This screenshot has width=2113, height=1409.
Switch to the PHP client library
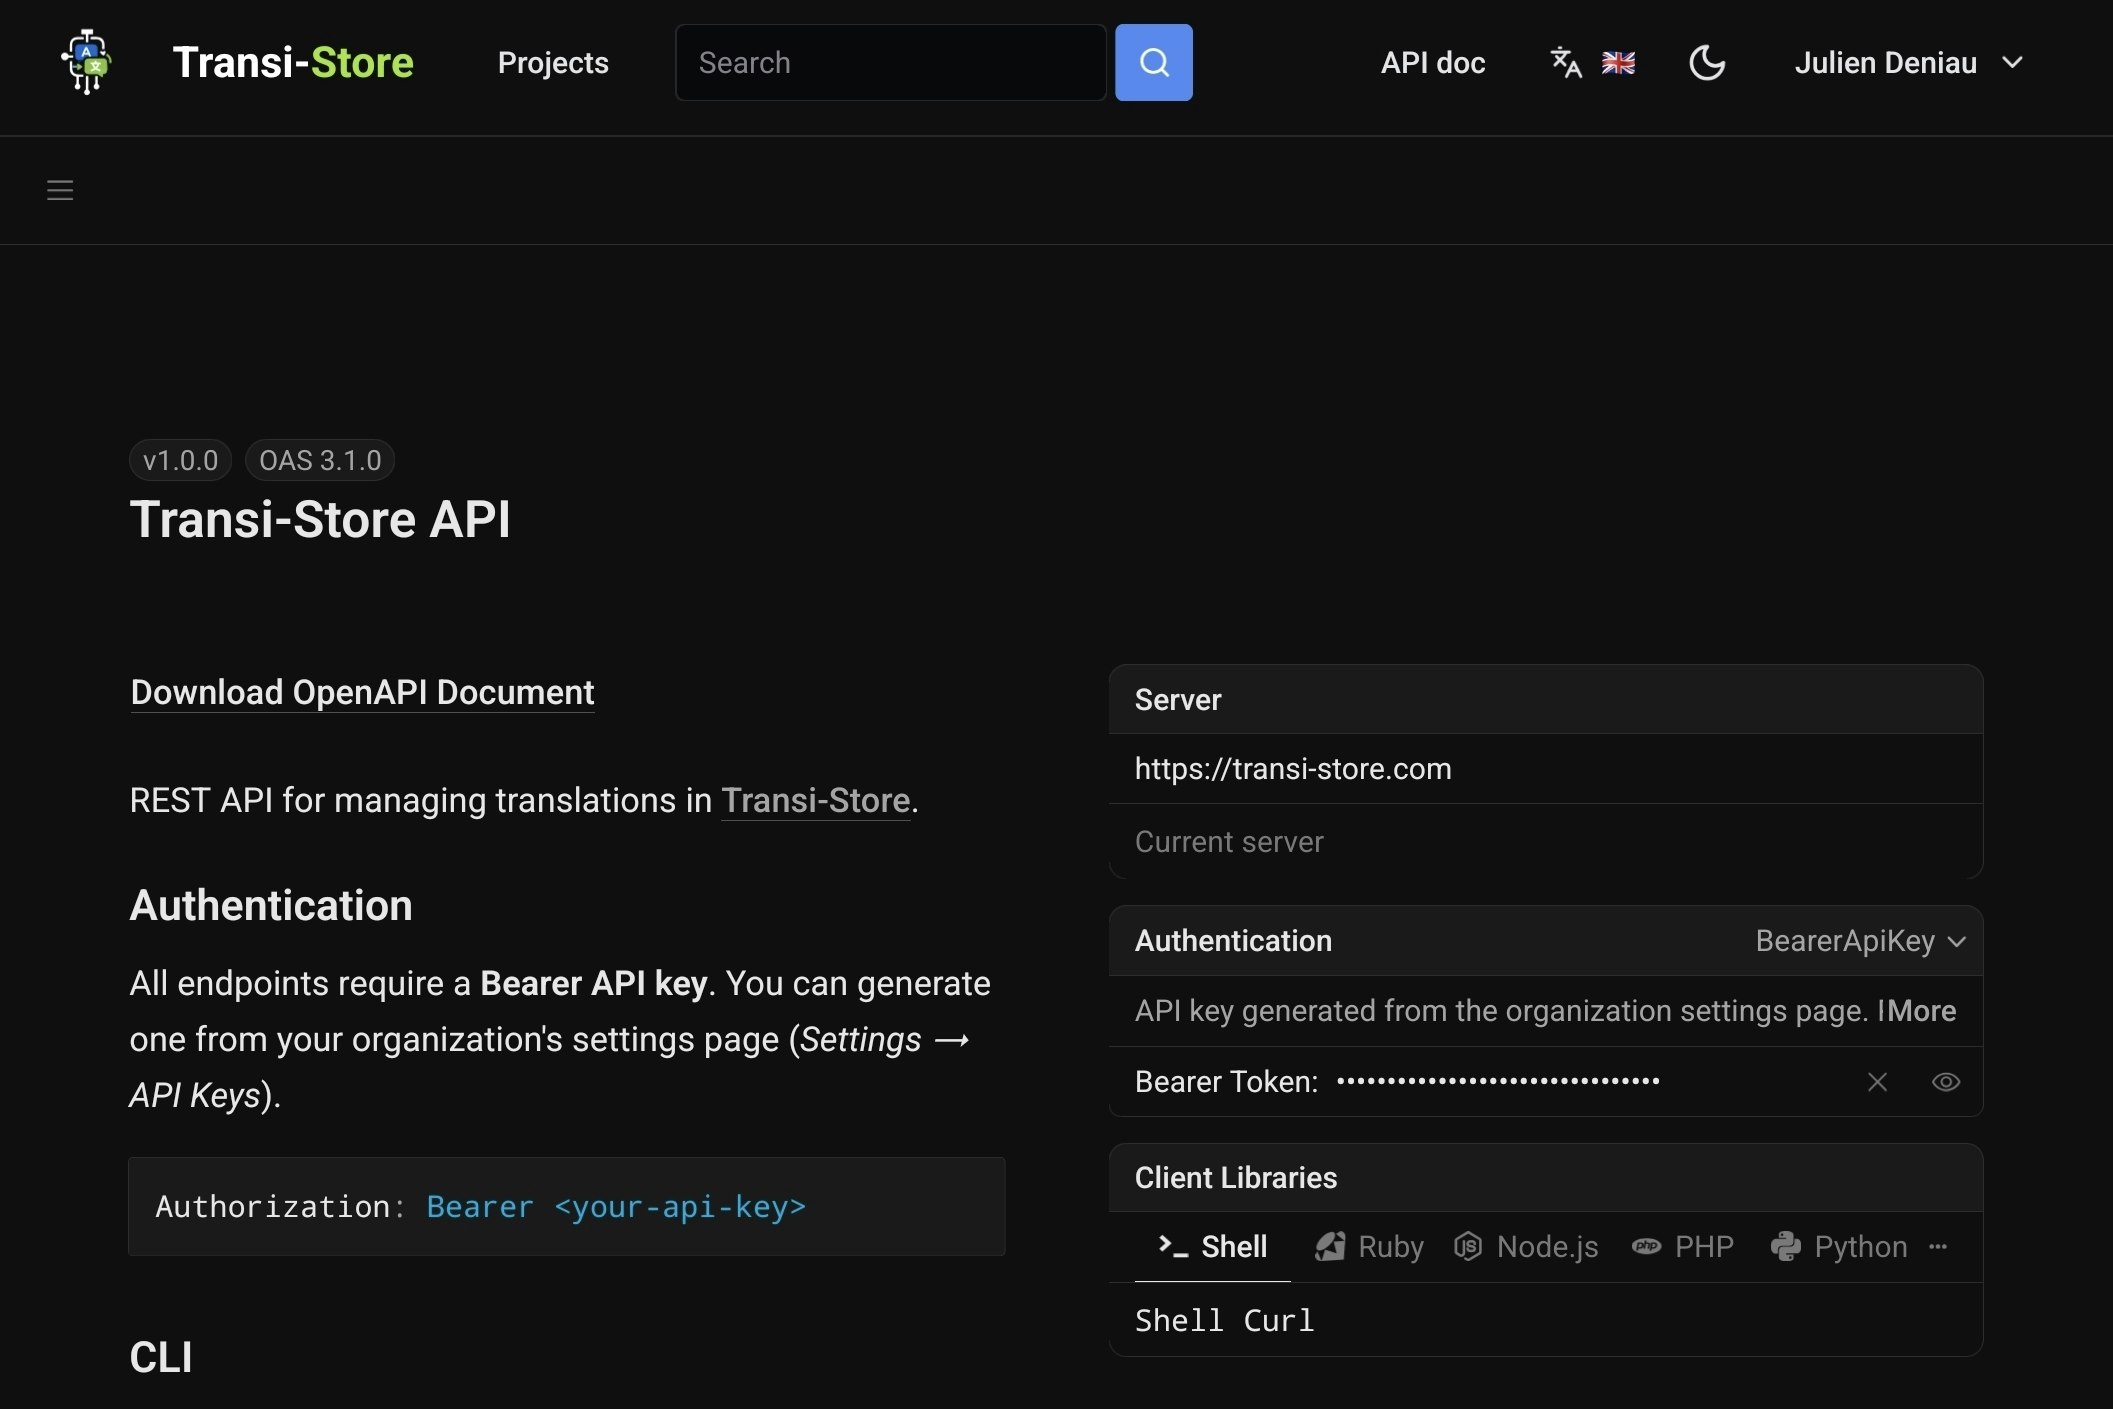[1683, 1247]
